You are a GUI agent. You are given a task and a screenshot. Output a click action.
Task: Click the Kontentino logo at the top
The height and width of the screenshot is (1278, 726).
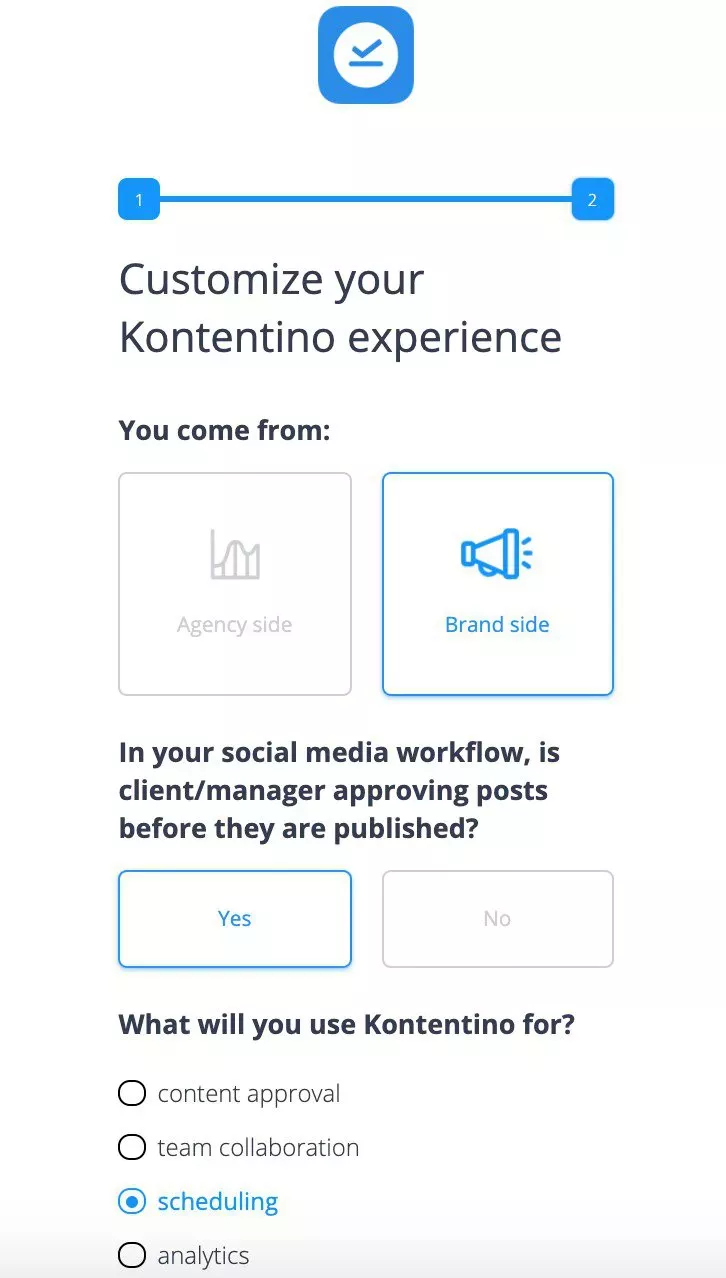(365, 56)
